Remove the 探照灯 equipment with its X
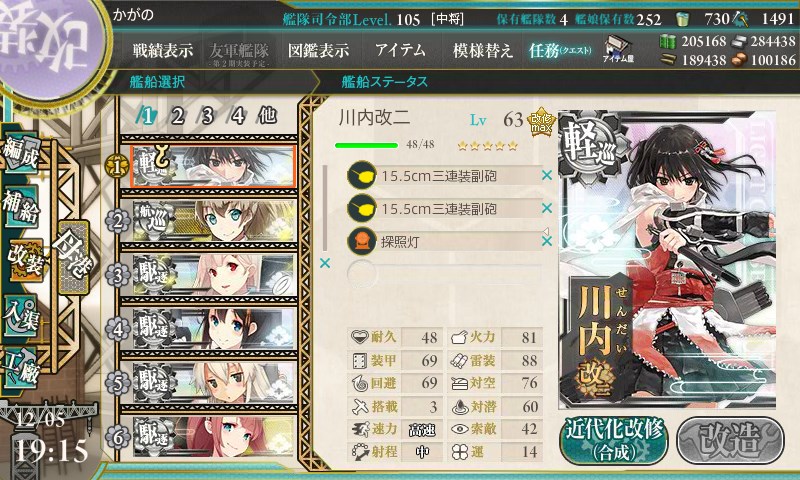 click(x=547, y=241)
